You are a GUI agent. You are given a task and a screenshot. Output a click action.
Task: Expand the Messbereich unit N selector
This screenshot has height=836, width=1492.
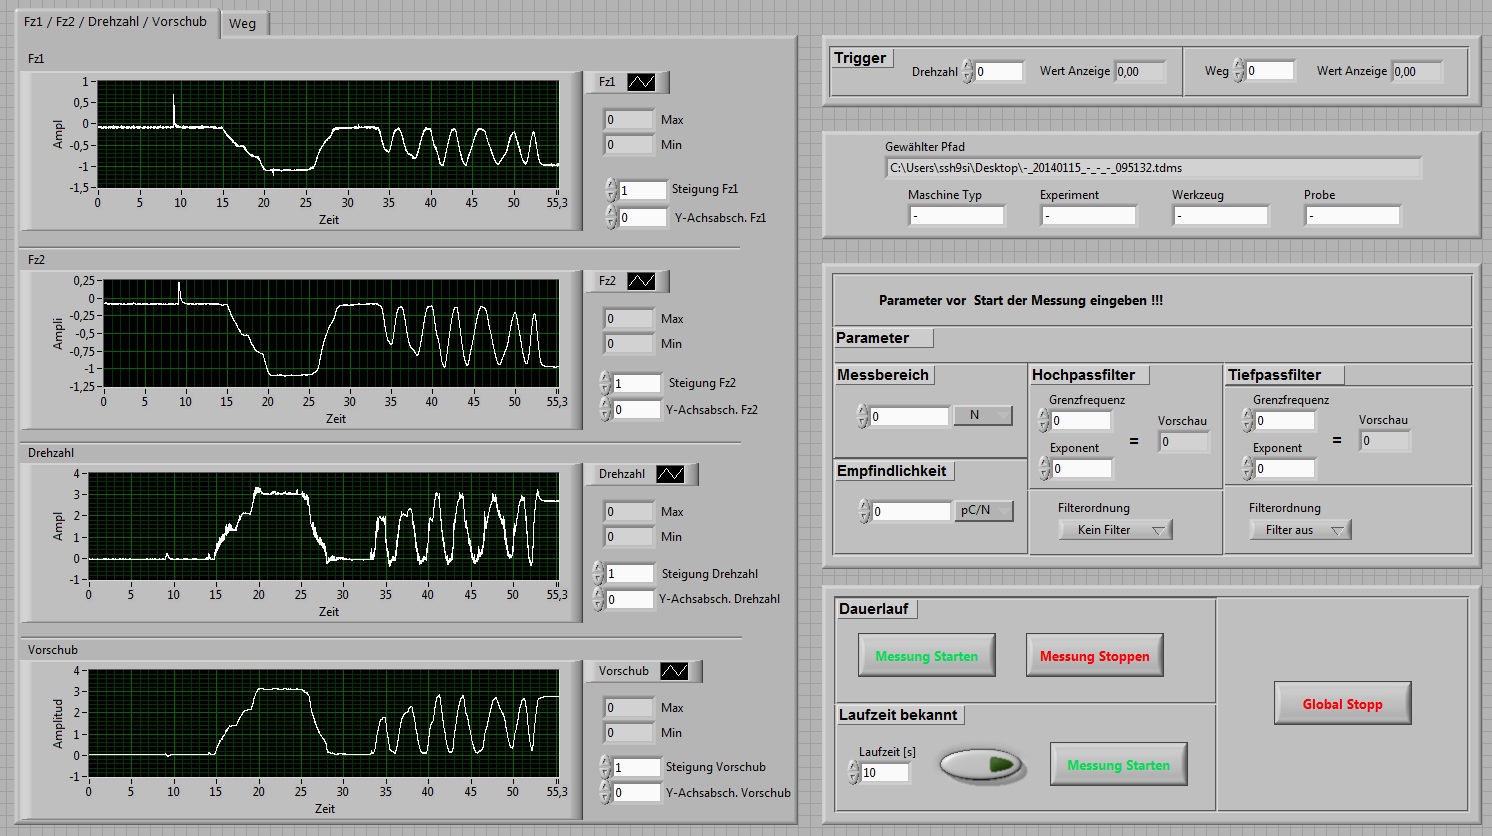click(x=983, y=415)
